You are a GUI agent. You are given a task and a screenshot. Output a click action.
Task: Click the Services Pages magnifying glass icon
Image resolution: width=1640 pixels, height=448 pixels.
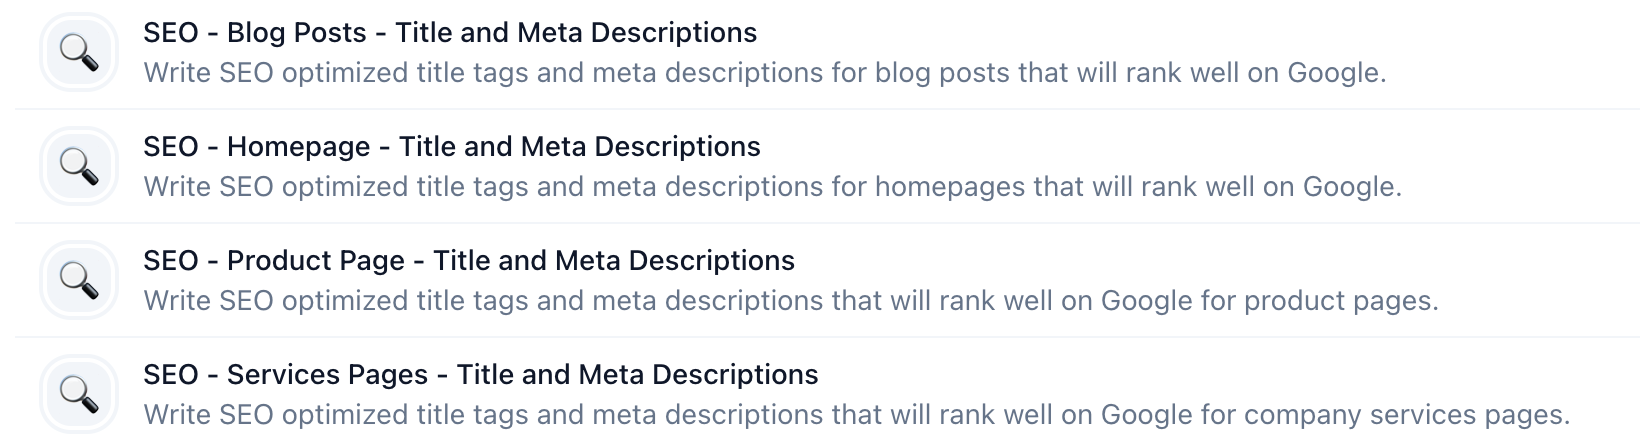click(79, 394)
